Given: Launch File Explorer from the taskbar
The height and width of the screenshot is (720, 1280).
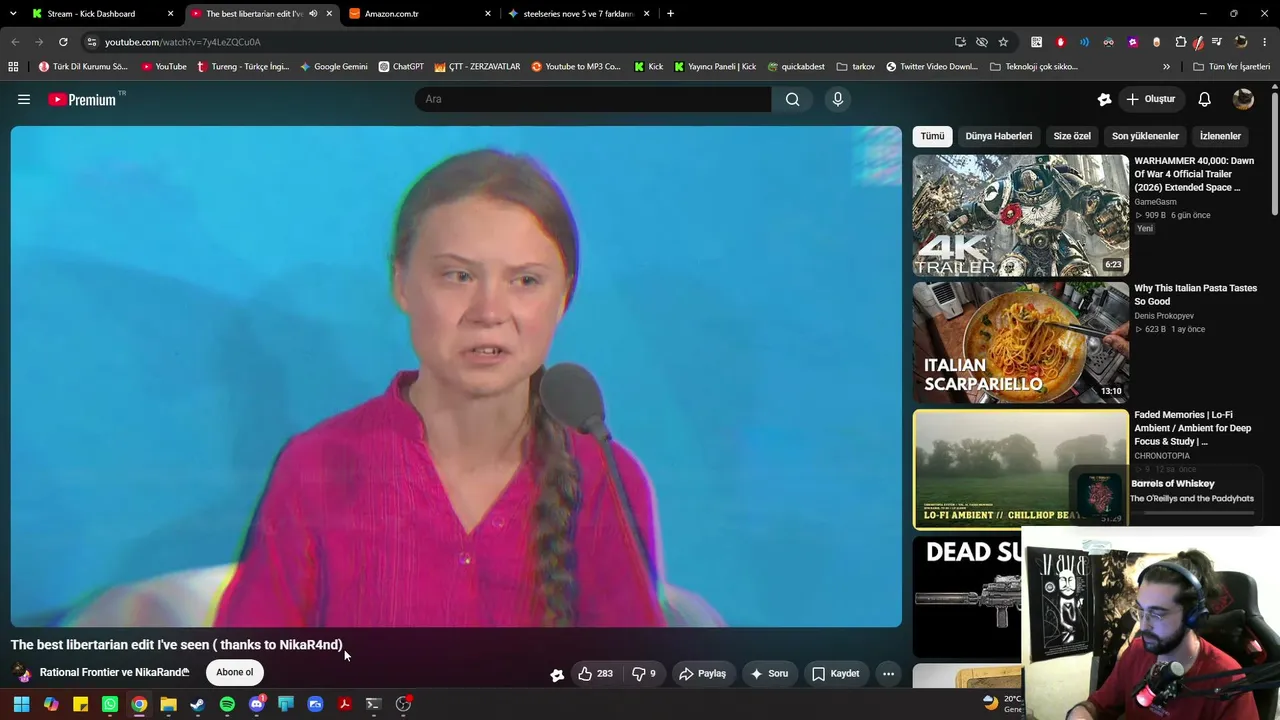Looking at the screenshot, I should pos(168,704).
